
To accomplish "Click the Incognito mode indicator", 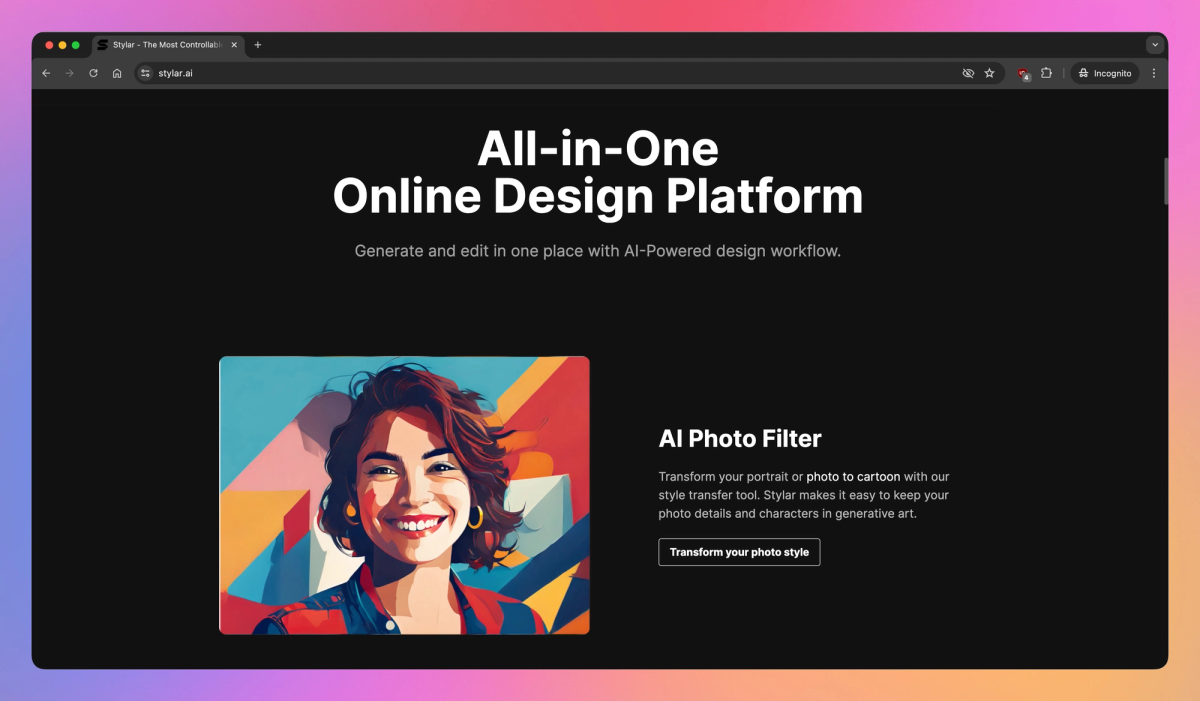I will pyautogui.click(x=1104, y=72).
